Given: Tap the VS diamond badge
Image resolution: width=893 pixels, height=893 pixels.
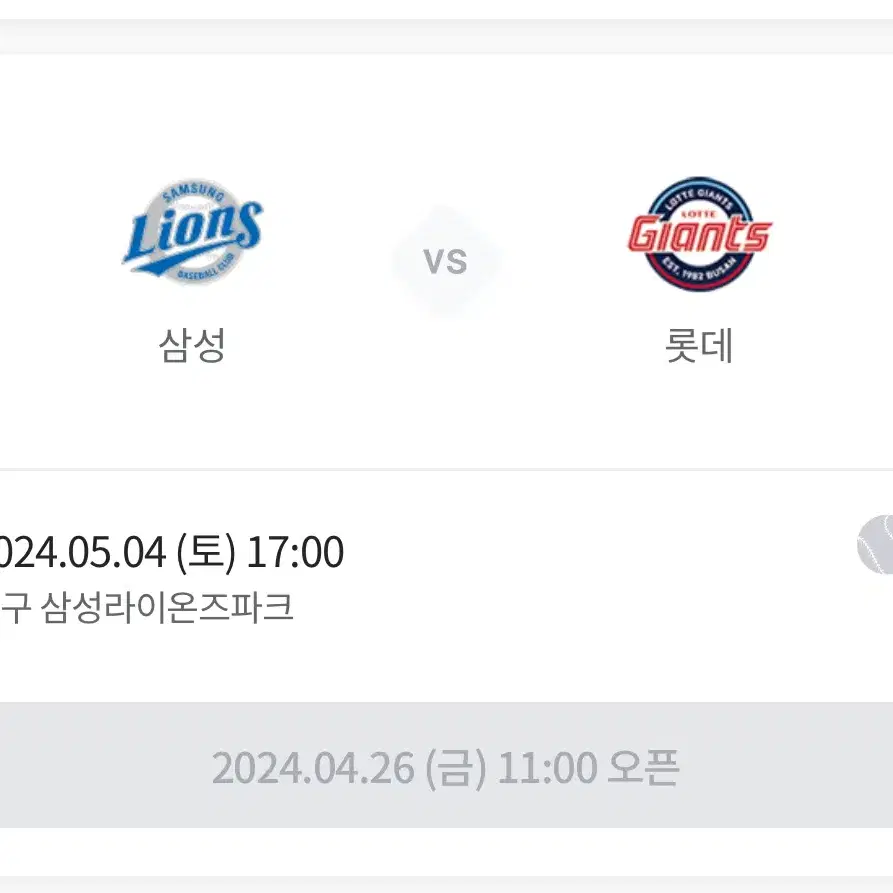Looking at the screenshot, I should [446, 261].
